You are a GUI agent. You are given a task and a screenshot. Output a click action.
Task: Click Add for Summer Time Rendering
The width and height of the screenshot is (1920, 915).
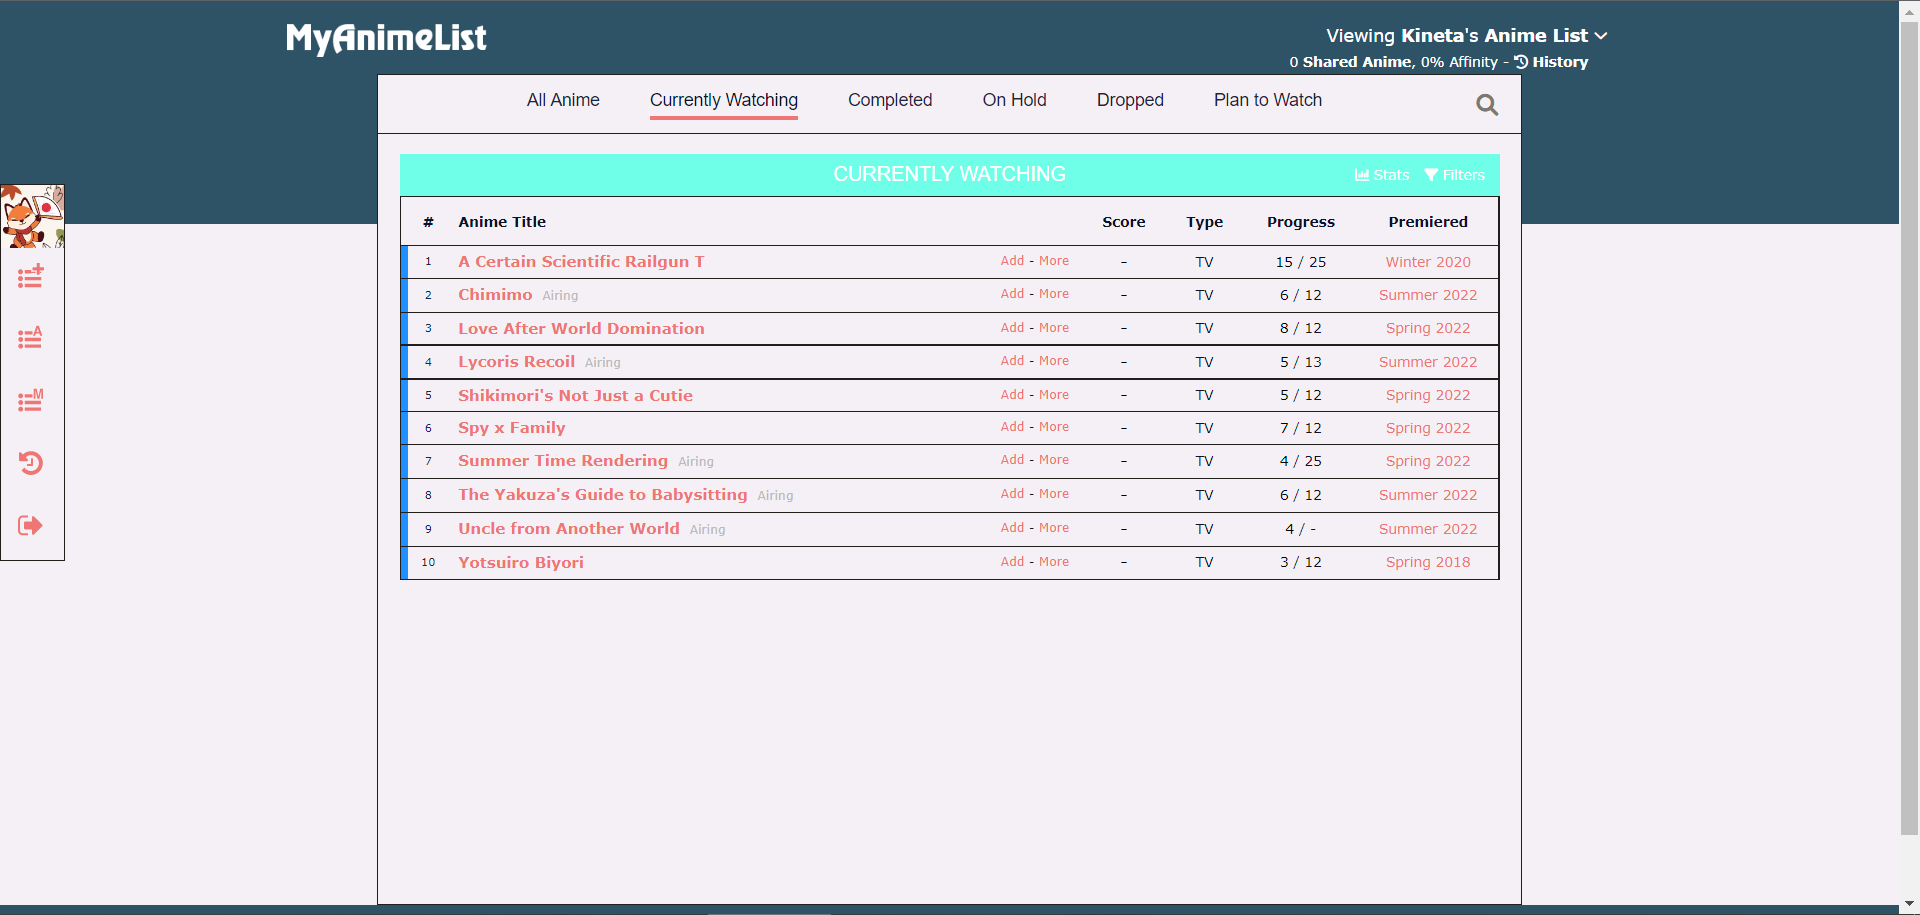(x=1012, y=460)
